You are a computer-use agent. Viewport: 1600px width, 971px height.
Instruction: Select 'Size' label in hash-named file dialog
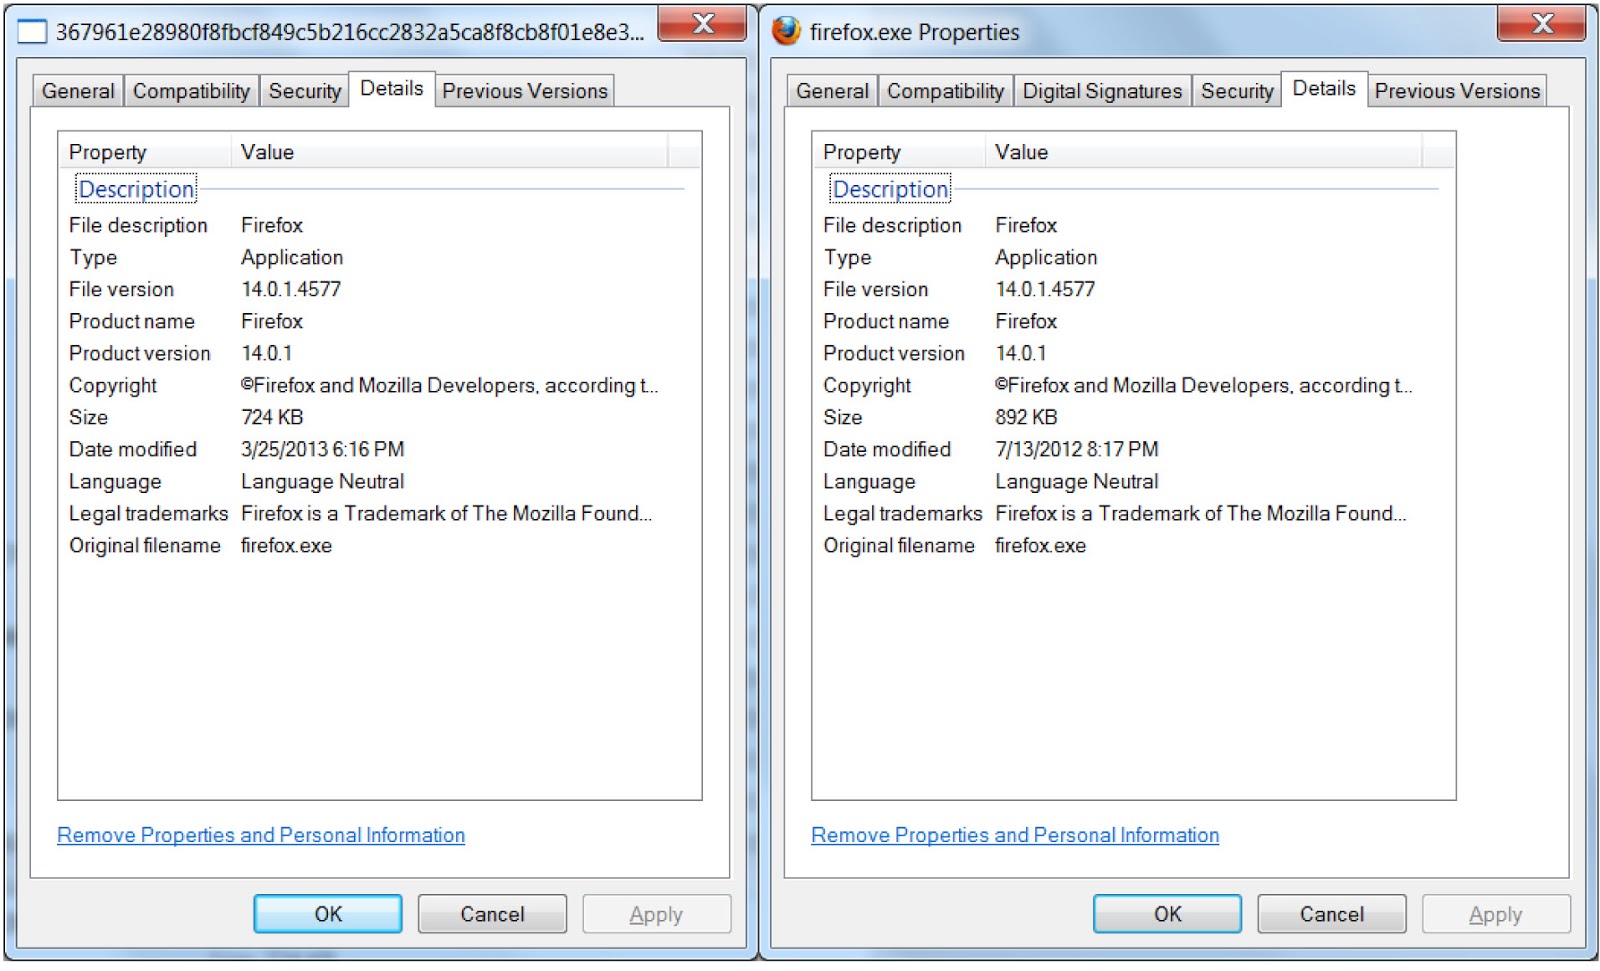(x=88, y=417)
